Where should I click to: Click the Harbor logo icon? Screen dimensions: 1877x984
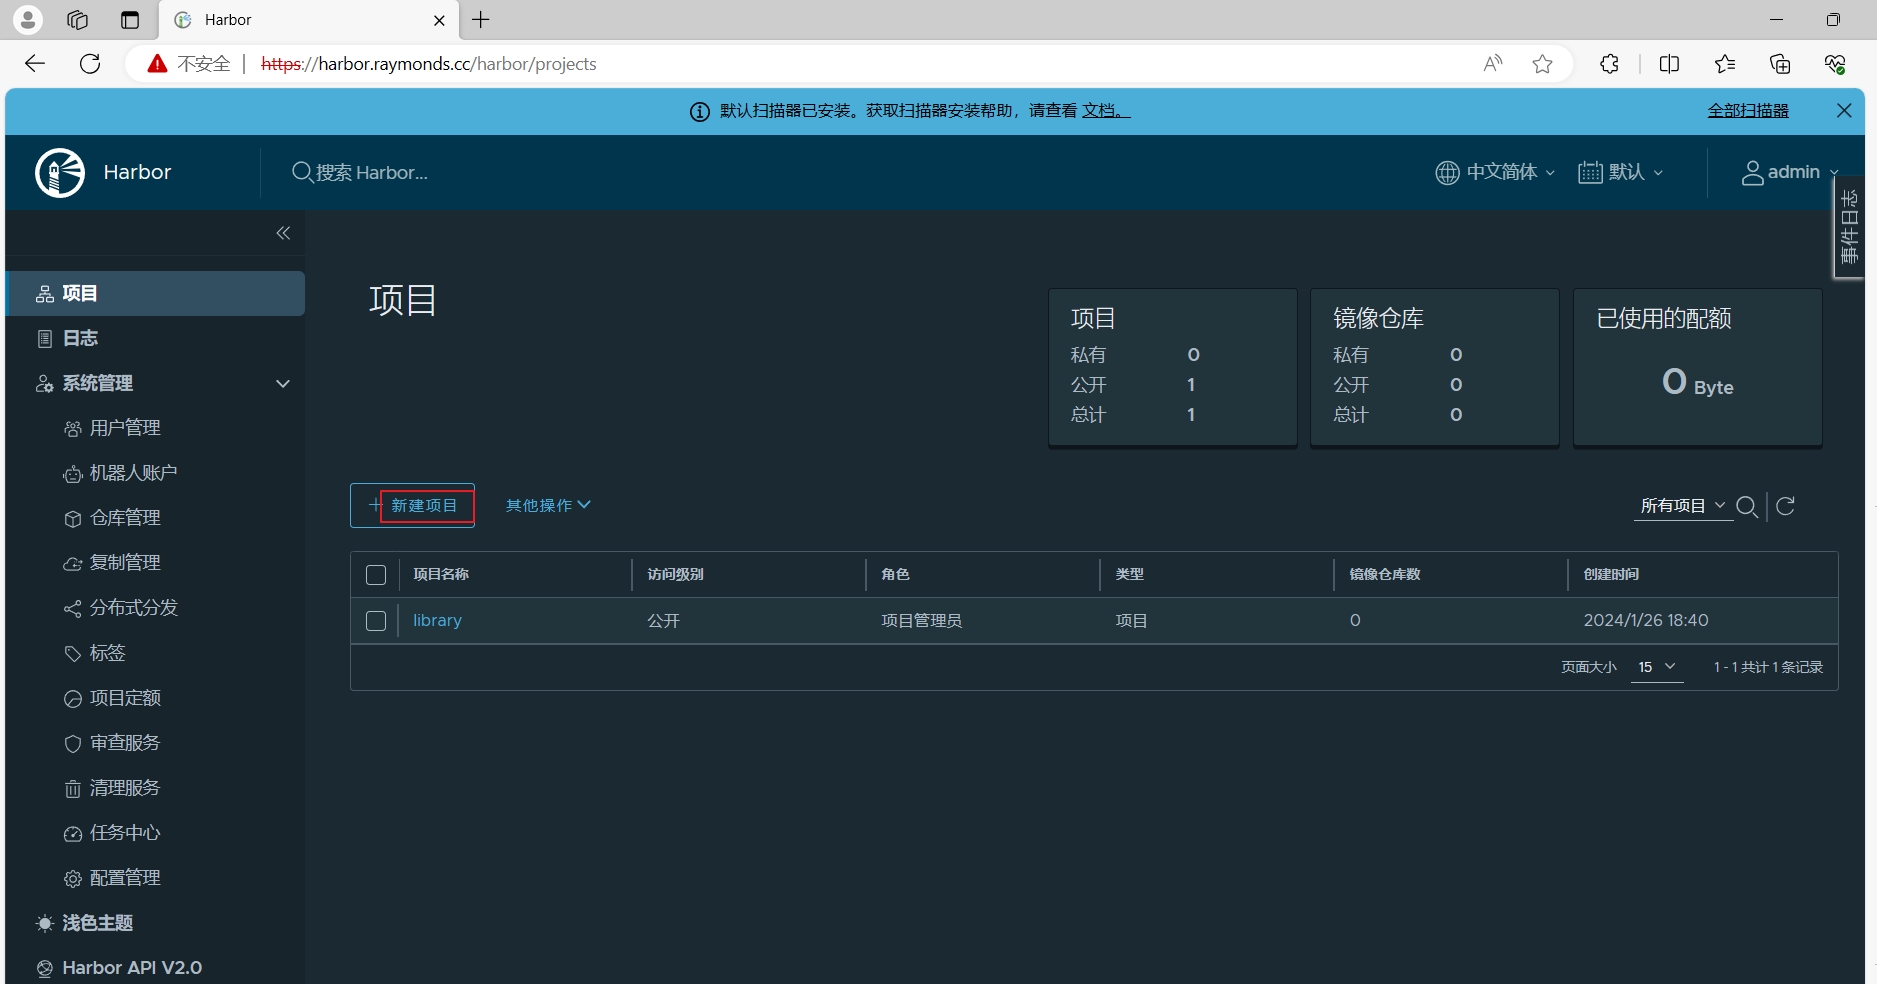(60, 173)
